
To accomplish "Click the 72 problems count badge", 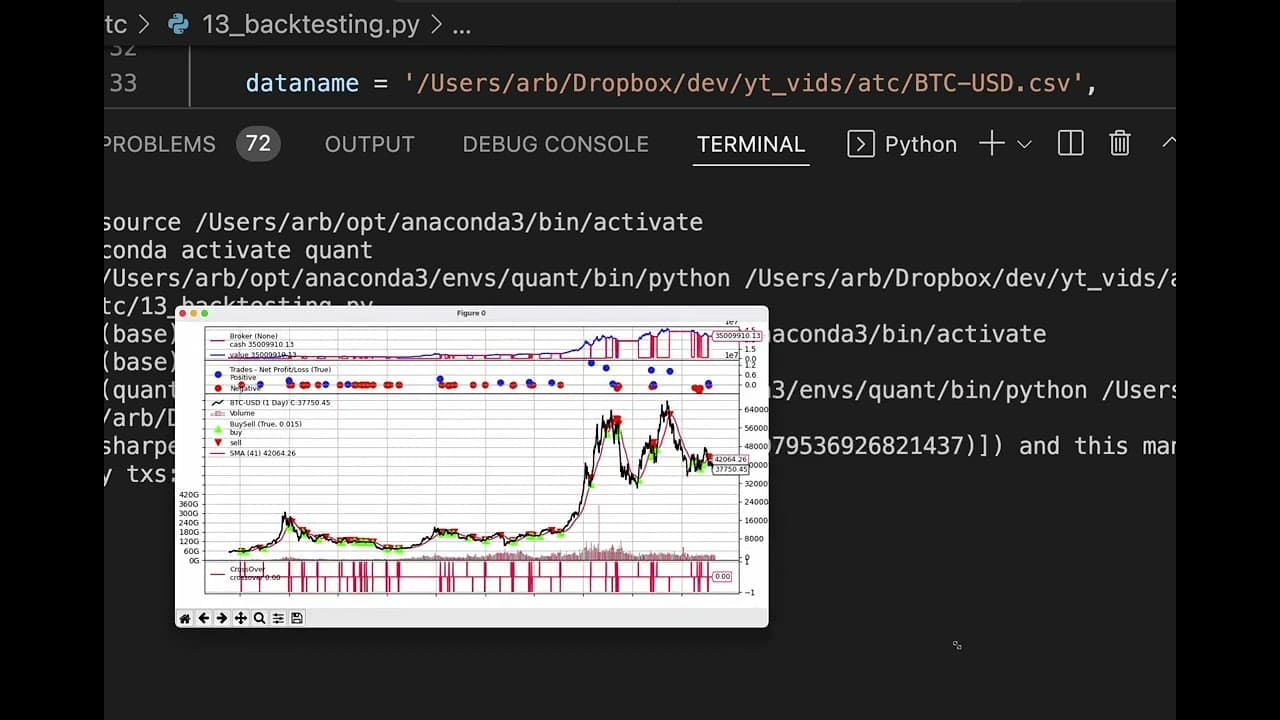I will 258,144.
